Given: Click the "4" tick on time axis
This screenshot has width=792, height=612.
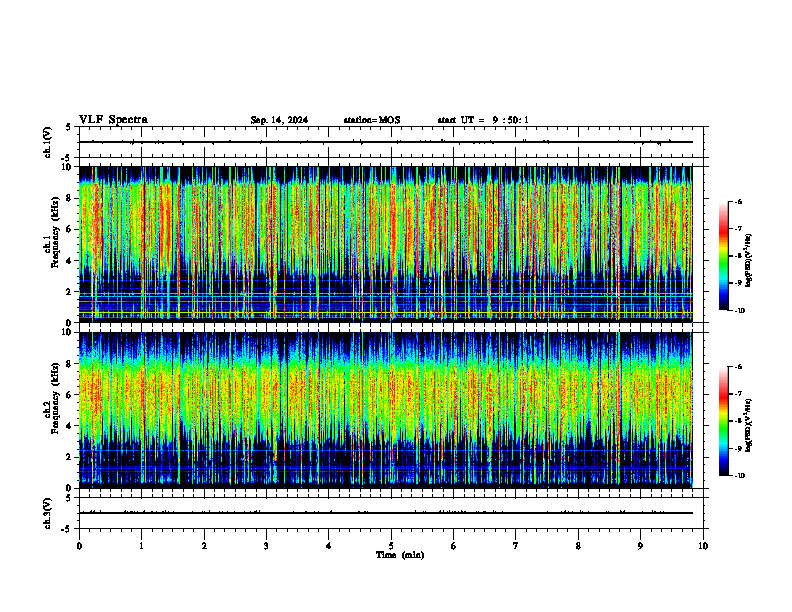Looking at the screenshot, I should pos(328,546).
